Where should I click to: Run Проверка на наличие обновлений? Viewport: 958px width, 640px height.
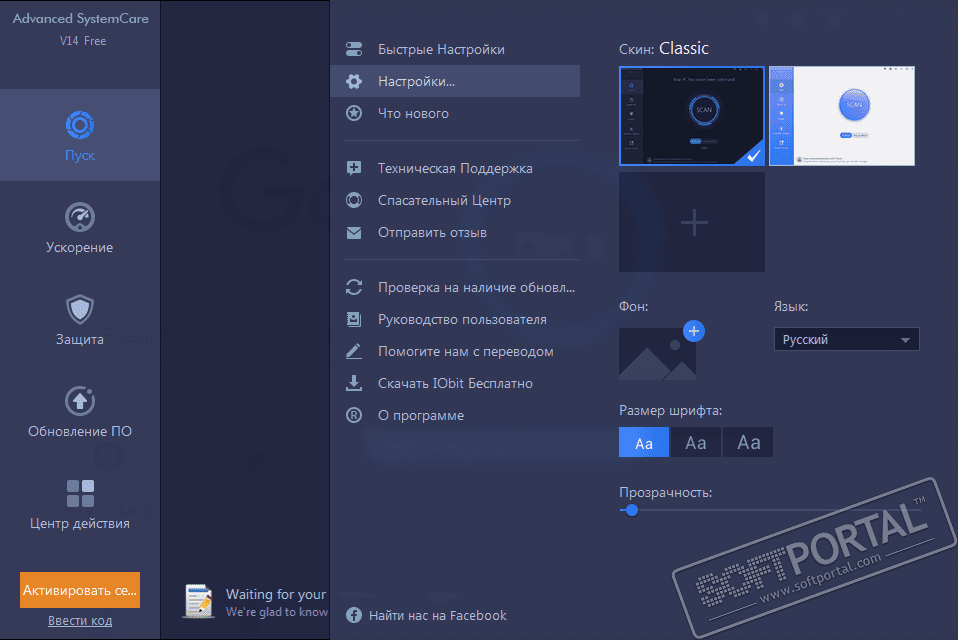[455, 287]
